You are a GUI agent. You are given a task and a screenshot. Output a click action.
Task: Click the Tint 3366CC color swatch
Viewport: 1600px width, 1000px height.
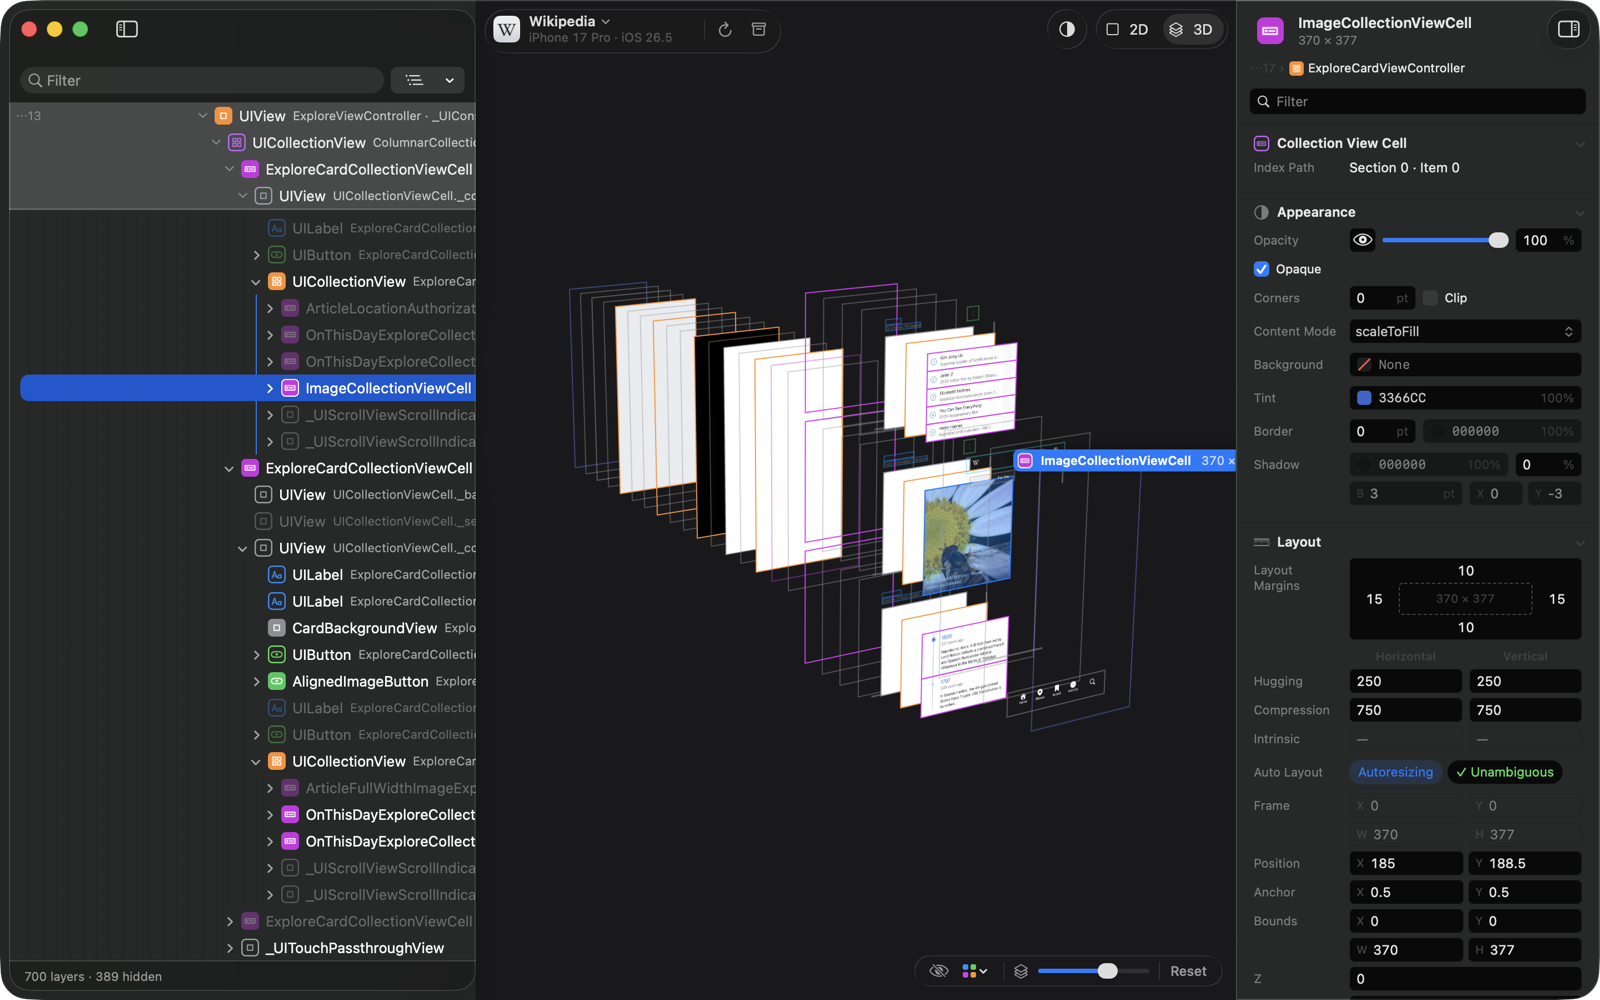[1363, 398]
